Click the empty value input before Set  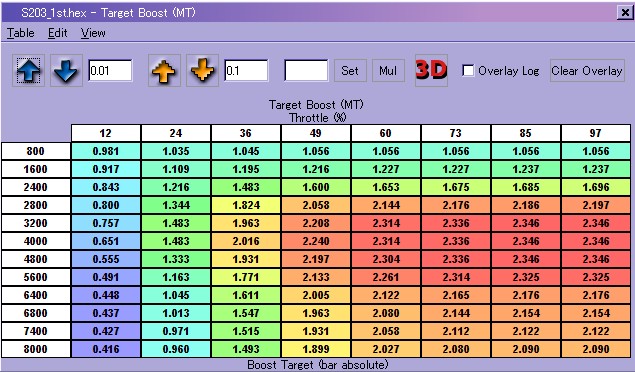(x=306, y=70)
